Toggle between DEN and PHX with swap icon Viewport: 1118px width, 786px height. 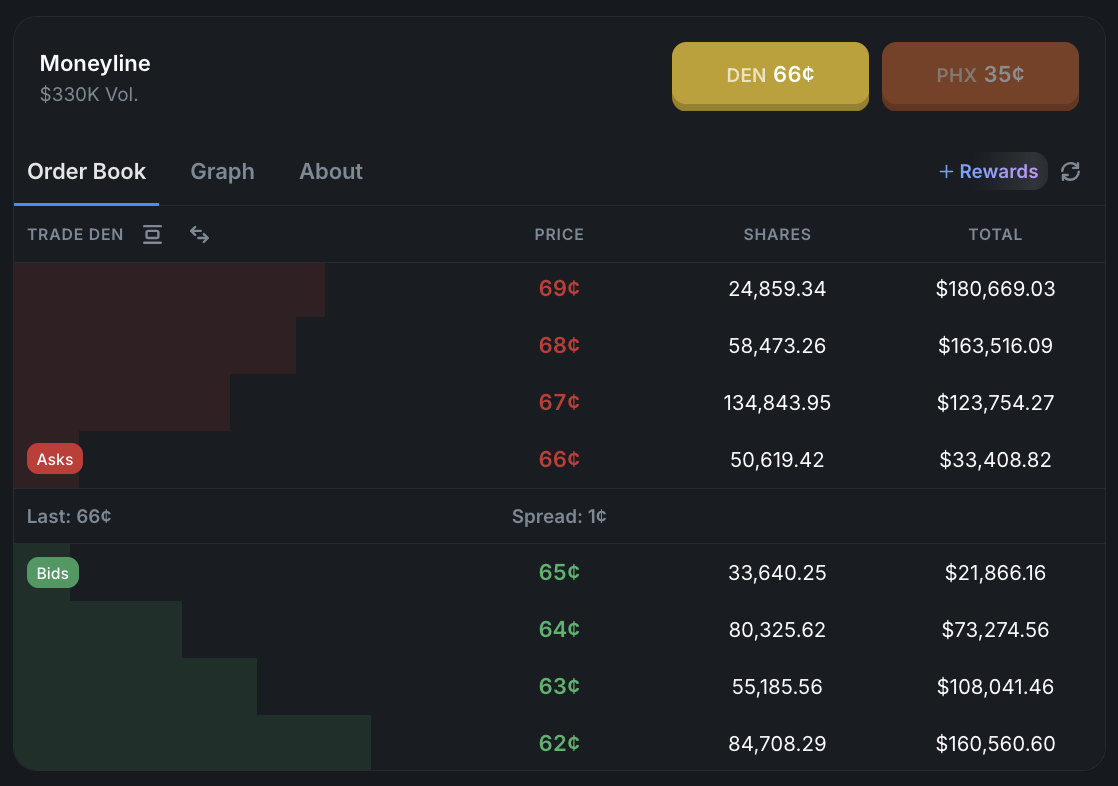(199, 234)
